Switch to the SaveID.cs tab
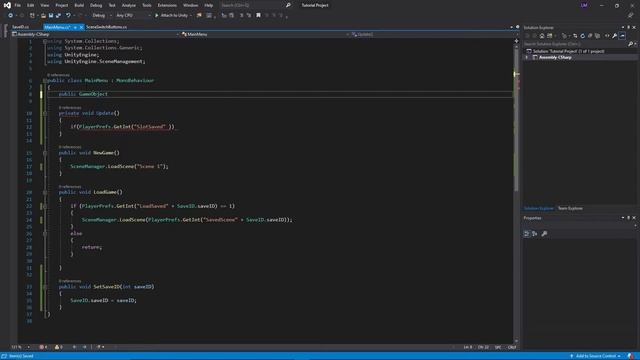640x360 pixels. click(x=20, y=27)
